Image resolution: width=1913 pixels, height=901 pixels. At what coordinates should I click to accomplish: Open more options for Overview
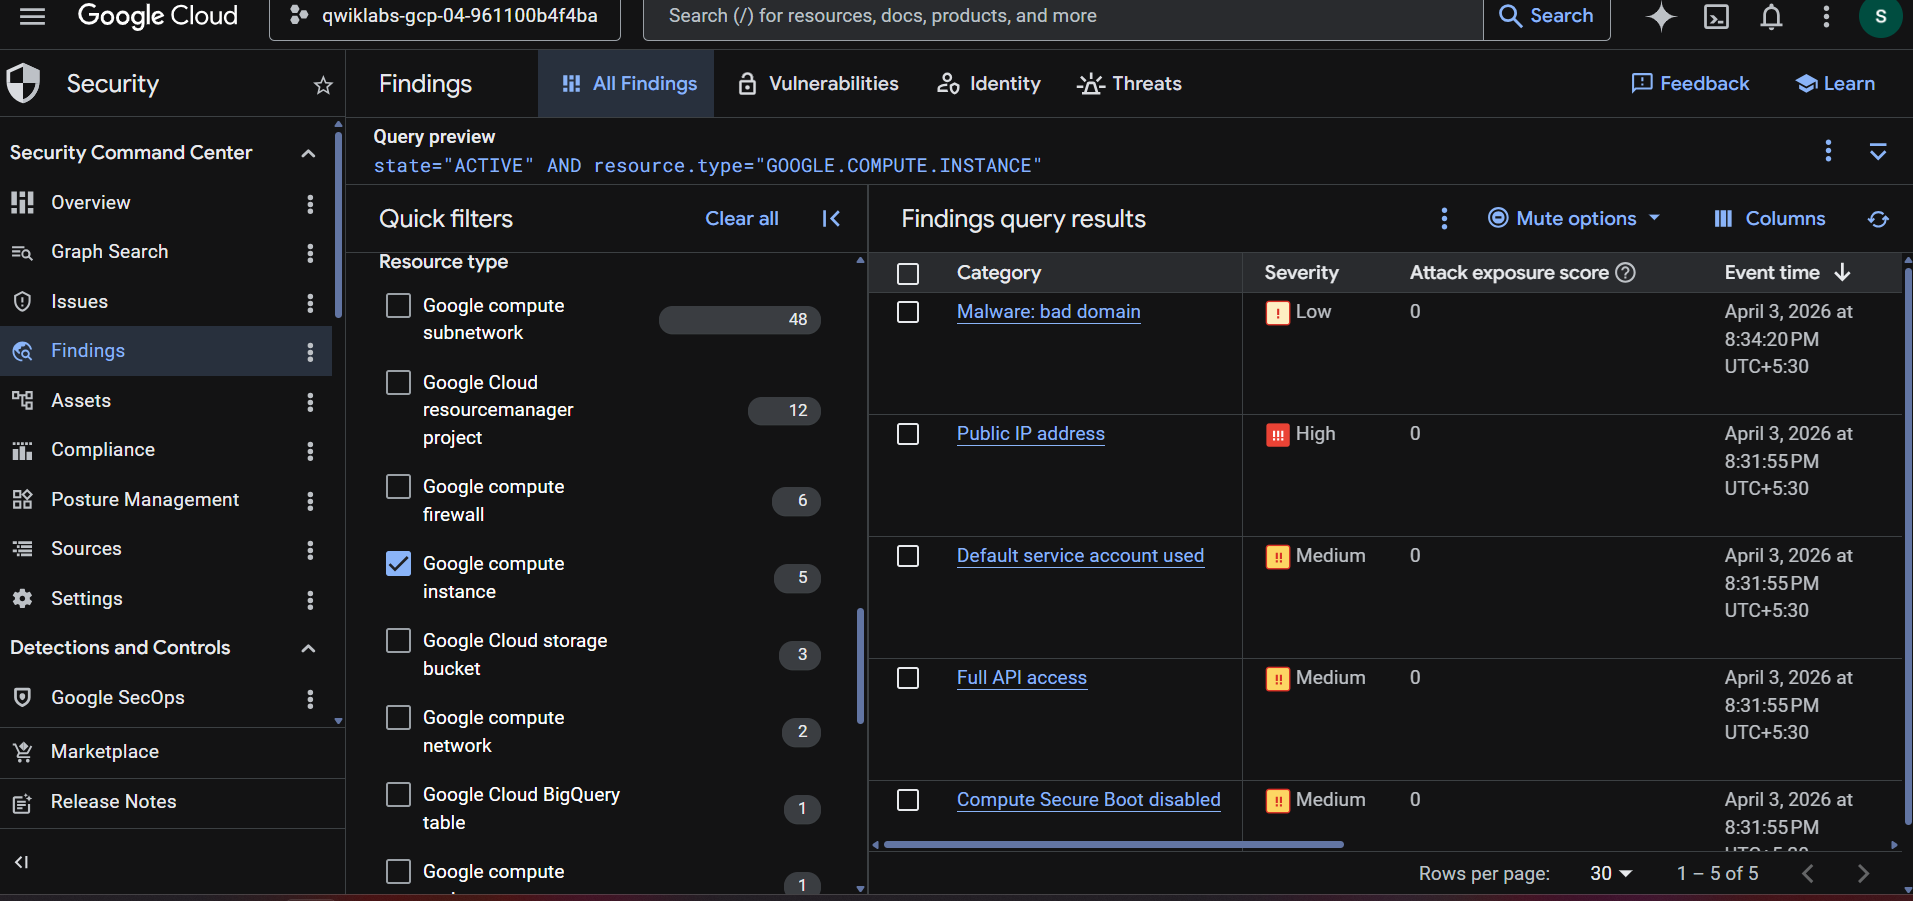click(x=310, y=203)
